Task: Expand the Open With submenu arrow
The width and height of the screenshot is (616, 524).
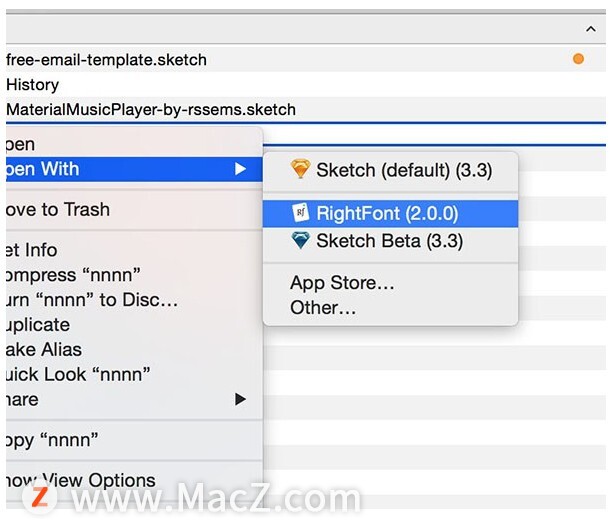Action: click(240, 169)
